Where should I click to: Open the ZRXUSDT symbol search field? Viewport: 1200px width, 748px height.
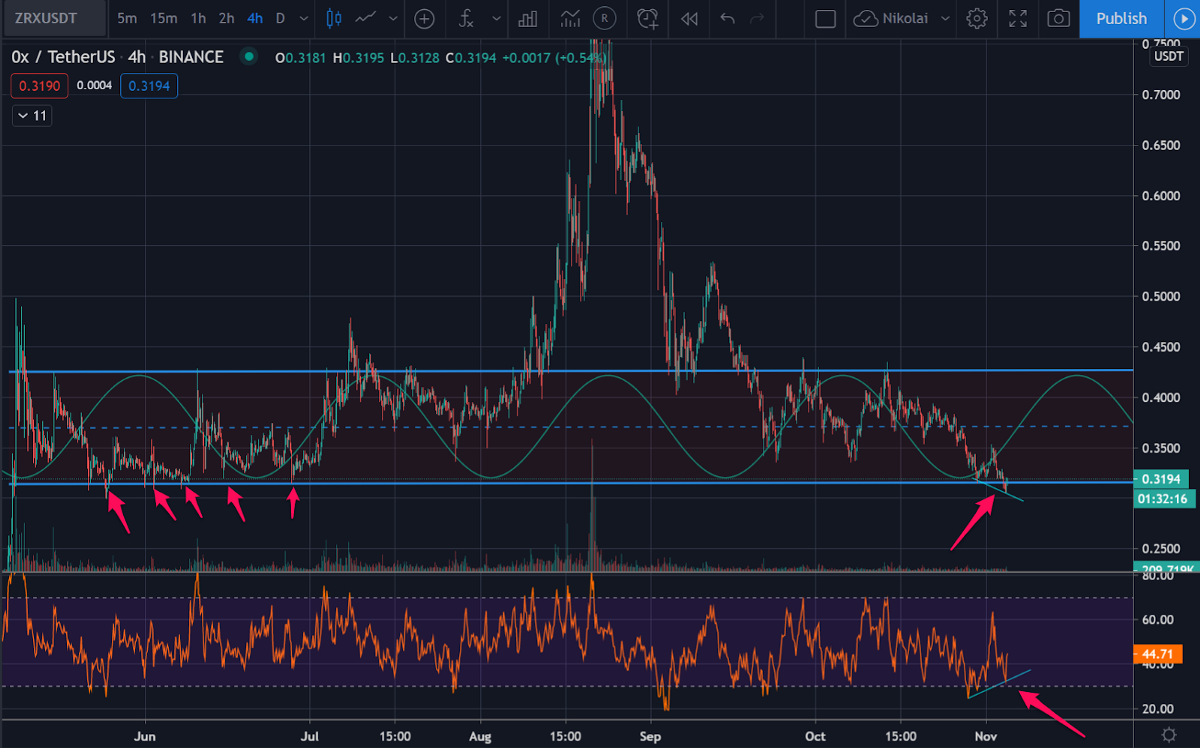click(55, 18)
